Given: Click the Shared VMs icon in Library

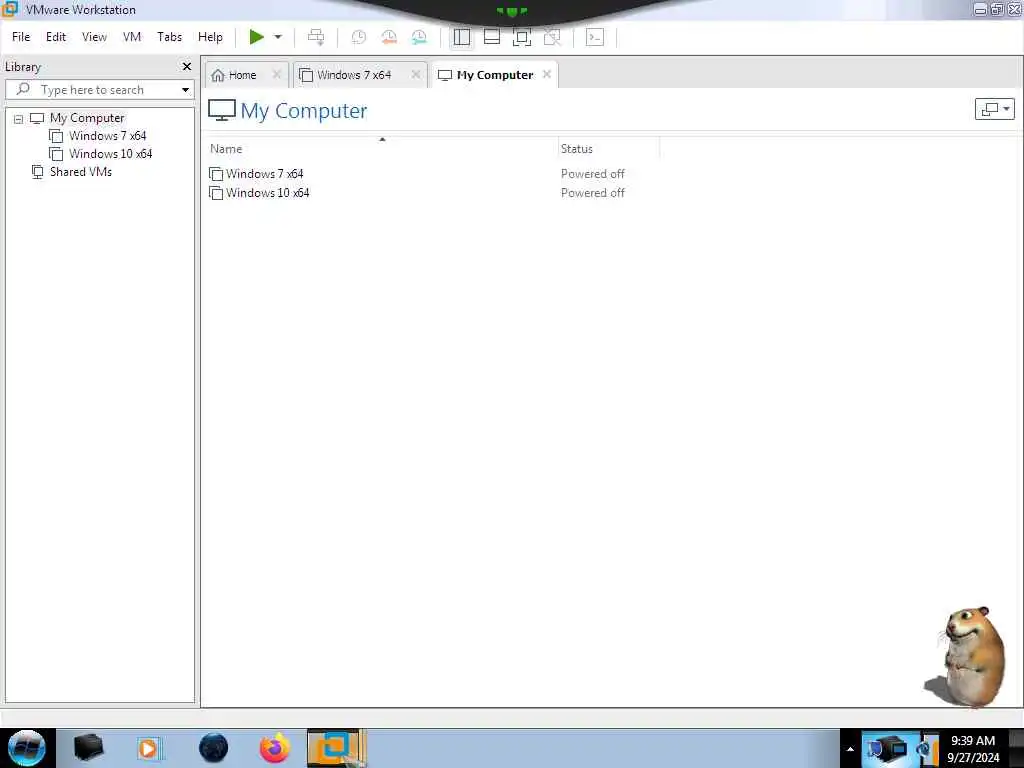Looking at the screenshot, I should point(38,172).
